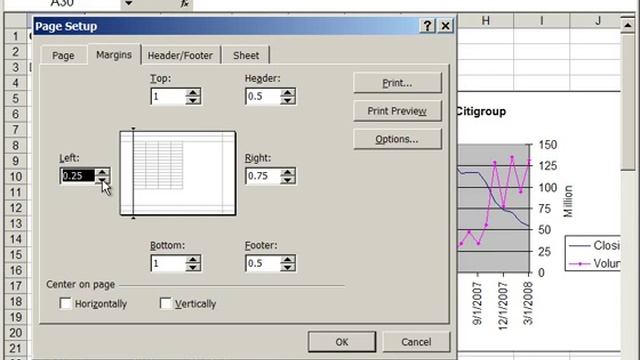Viewport: 640px width, 360px height.
Task: Increase the Top margin with up arrow
Action: [193, 93]
